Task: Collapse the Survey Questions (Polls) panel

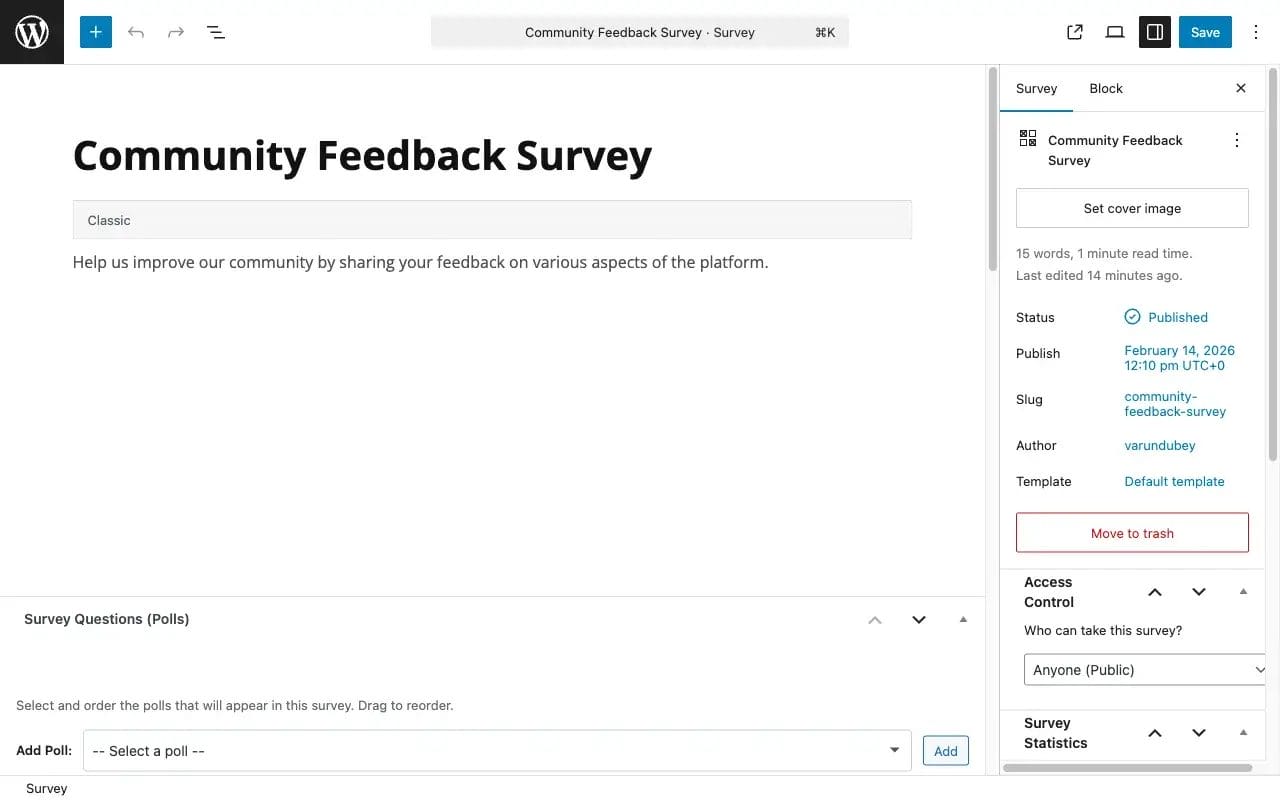Action: [x=962, y=619]
